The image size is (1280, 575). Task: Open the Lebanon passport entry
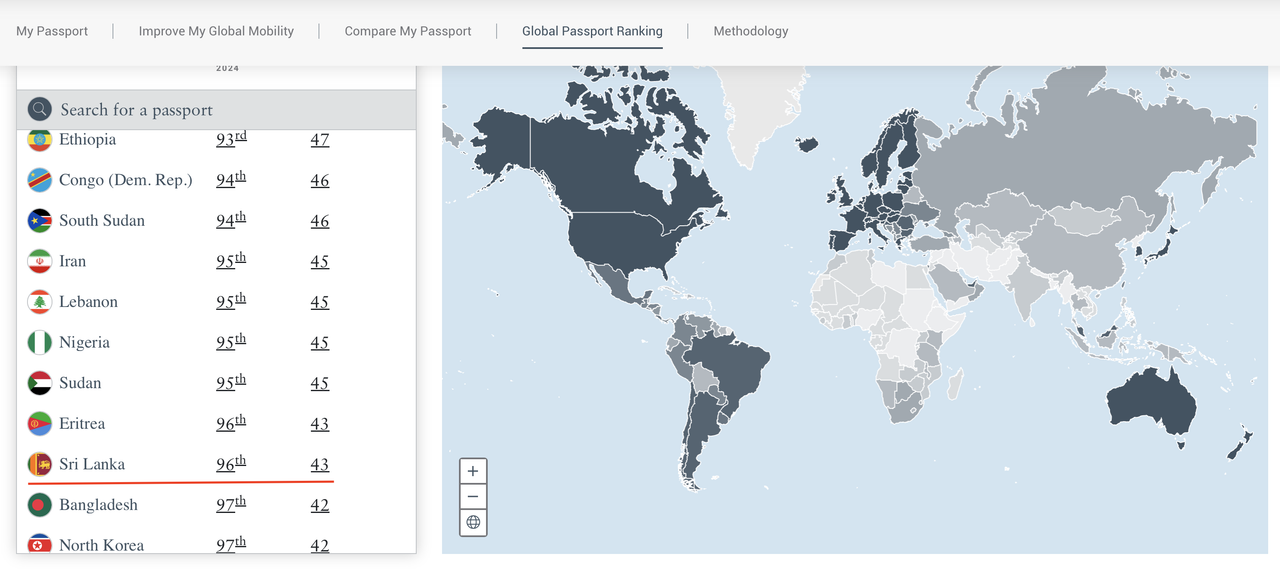click(88, 302)
